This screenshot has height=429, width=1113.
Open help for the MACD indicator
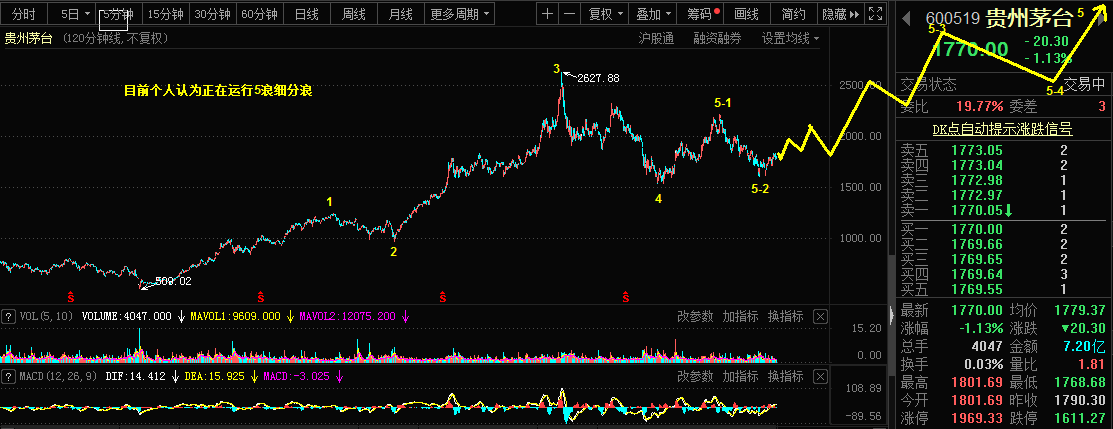click(8, 376)
